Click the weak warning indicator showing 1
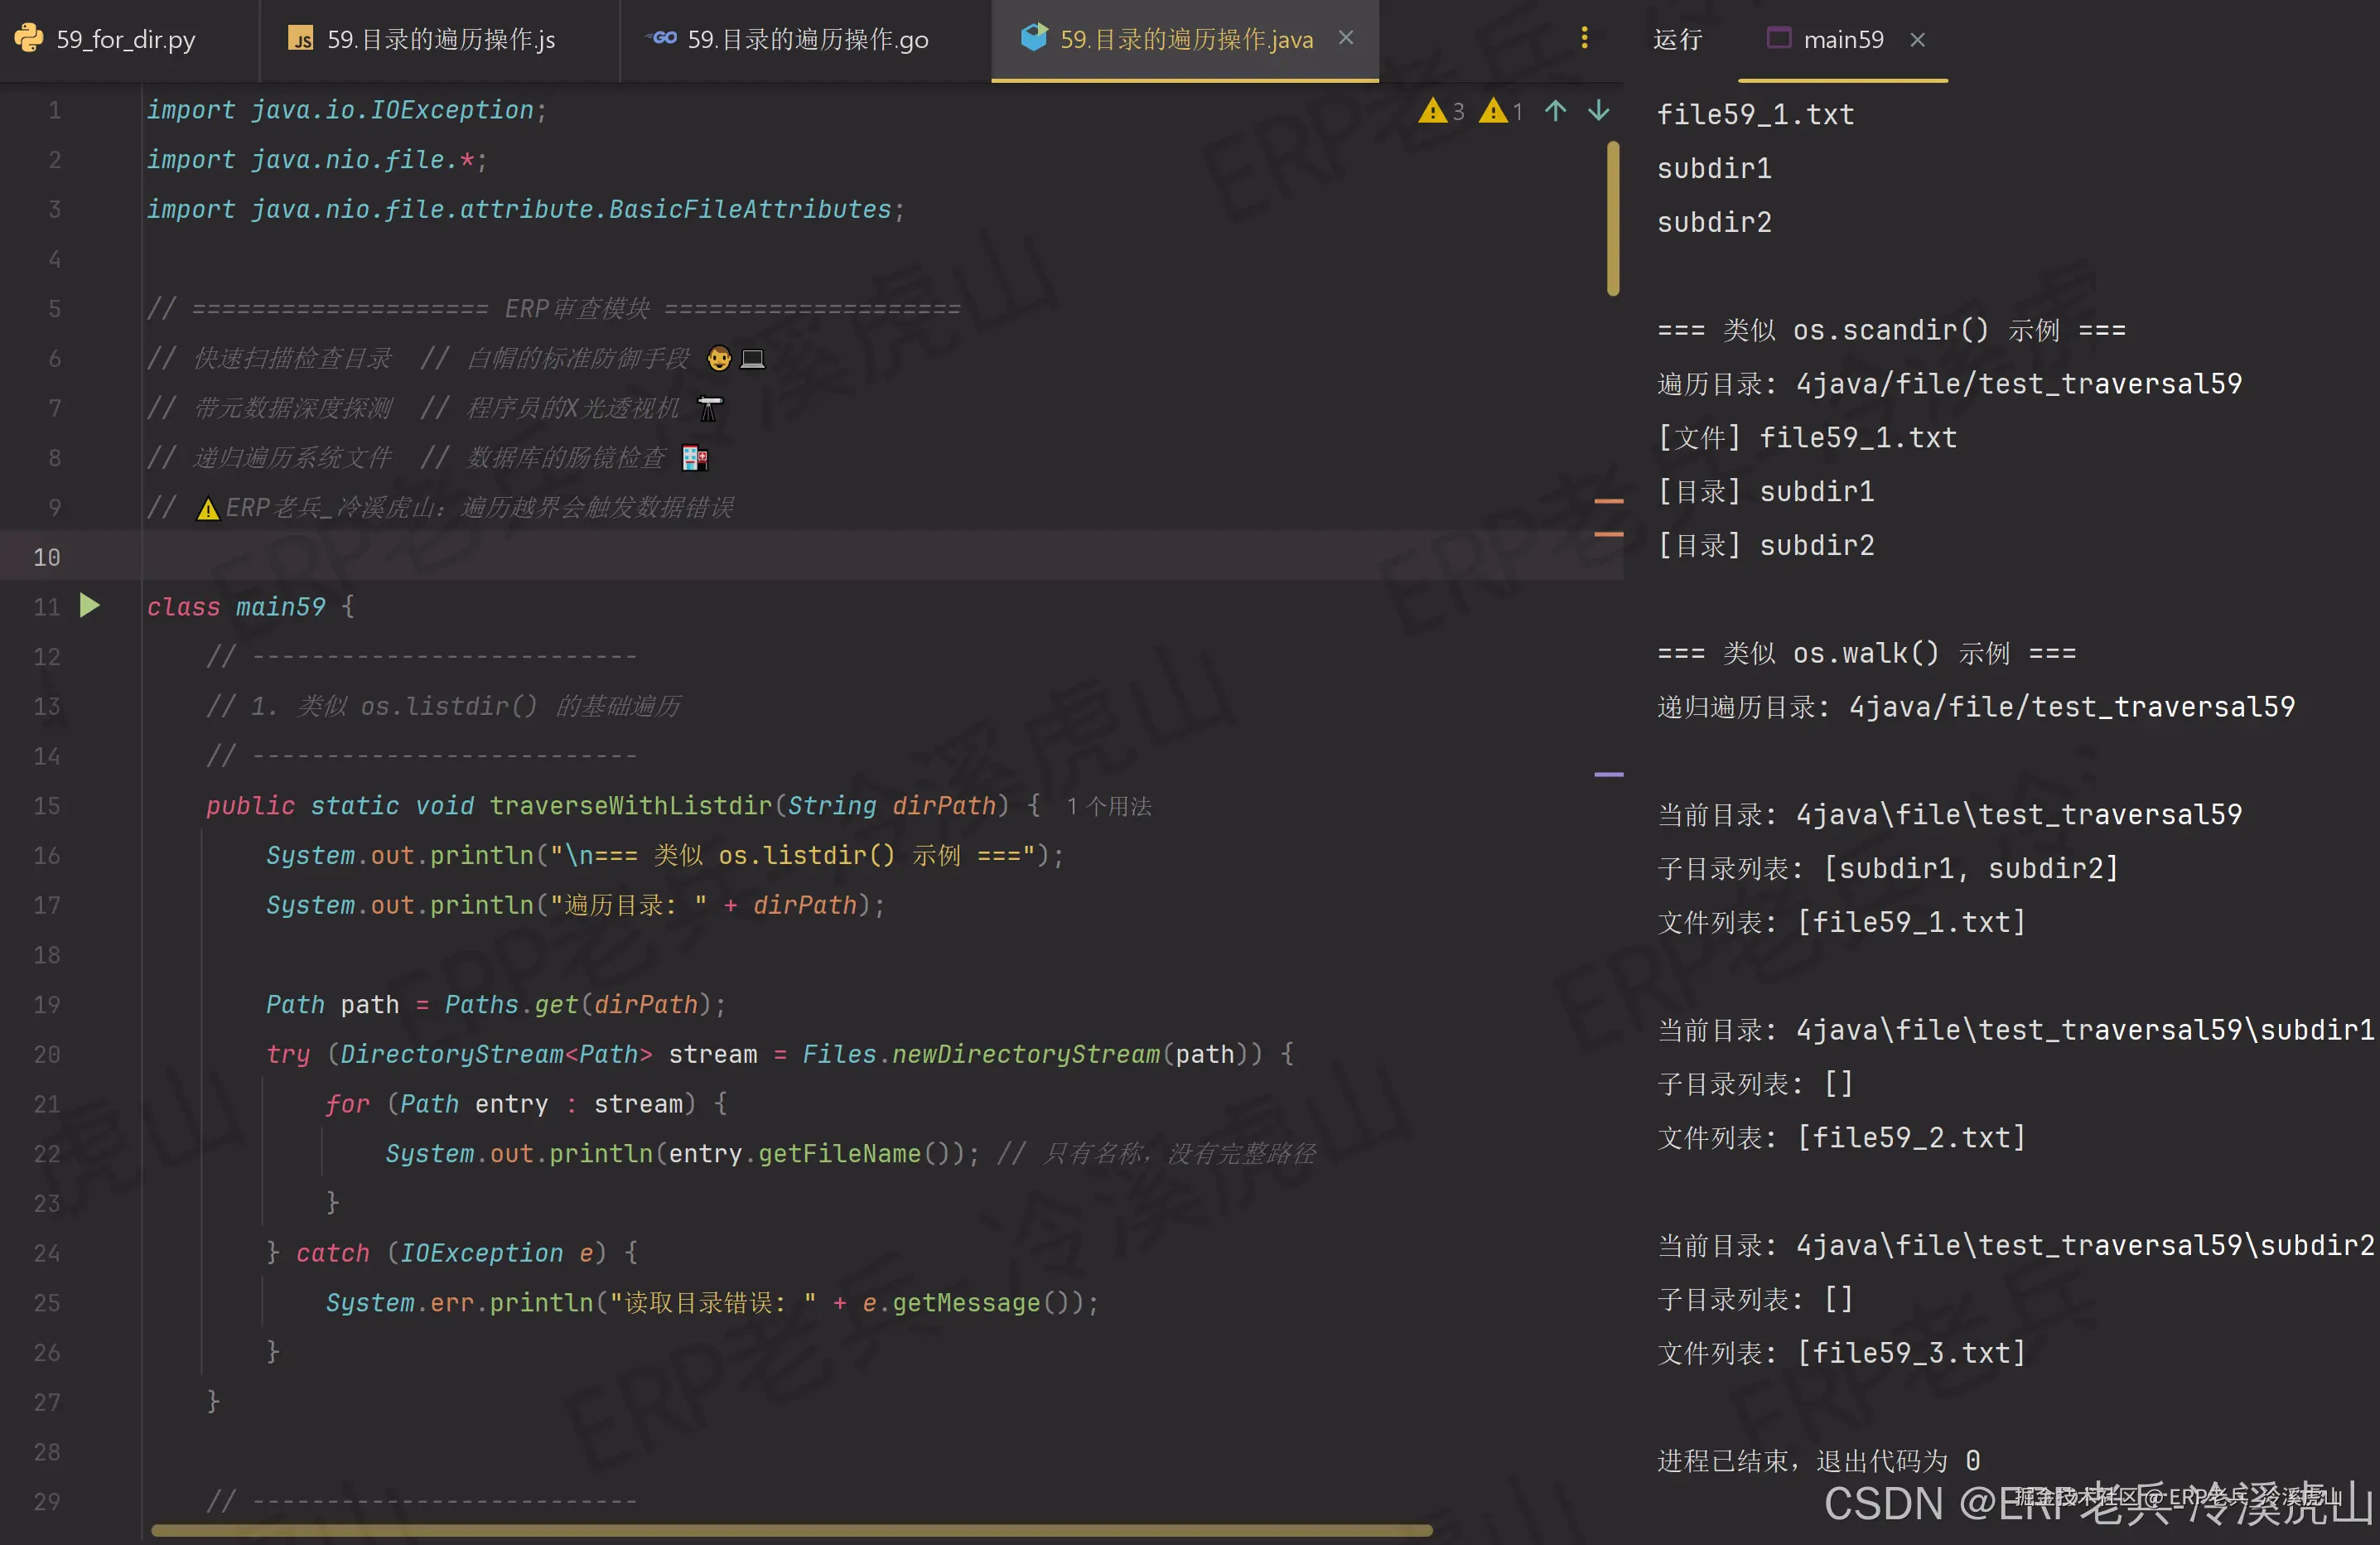This screenshot has width=2380, height=1545. tap(1501, 110)
